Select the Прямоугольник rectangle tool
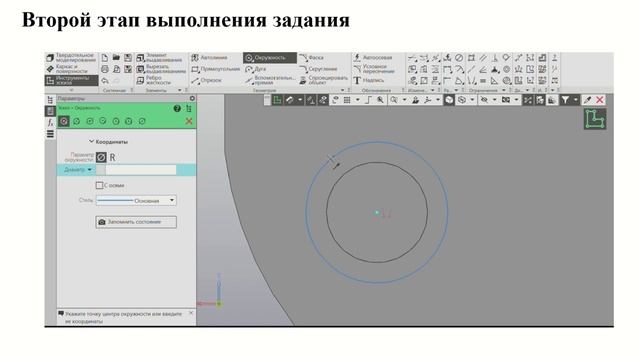The image size is (640, 360). 215,69
